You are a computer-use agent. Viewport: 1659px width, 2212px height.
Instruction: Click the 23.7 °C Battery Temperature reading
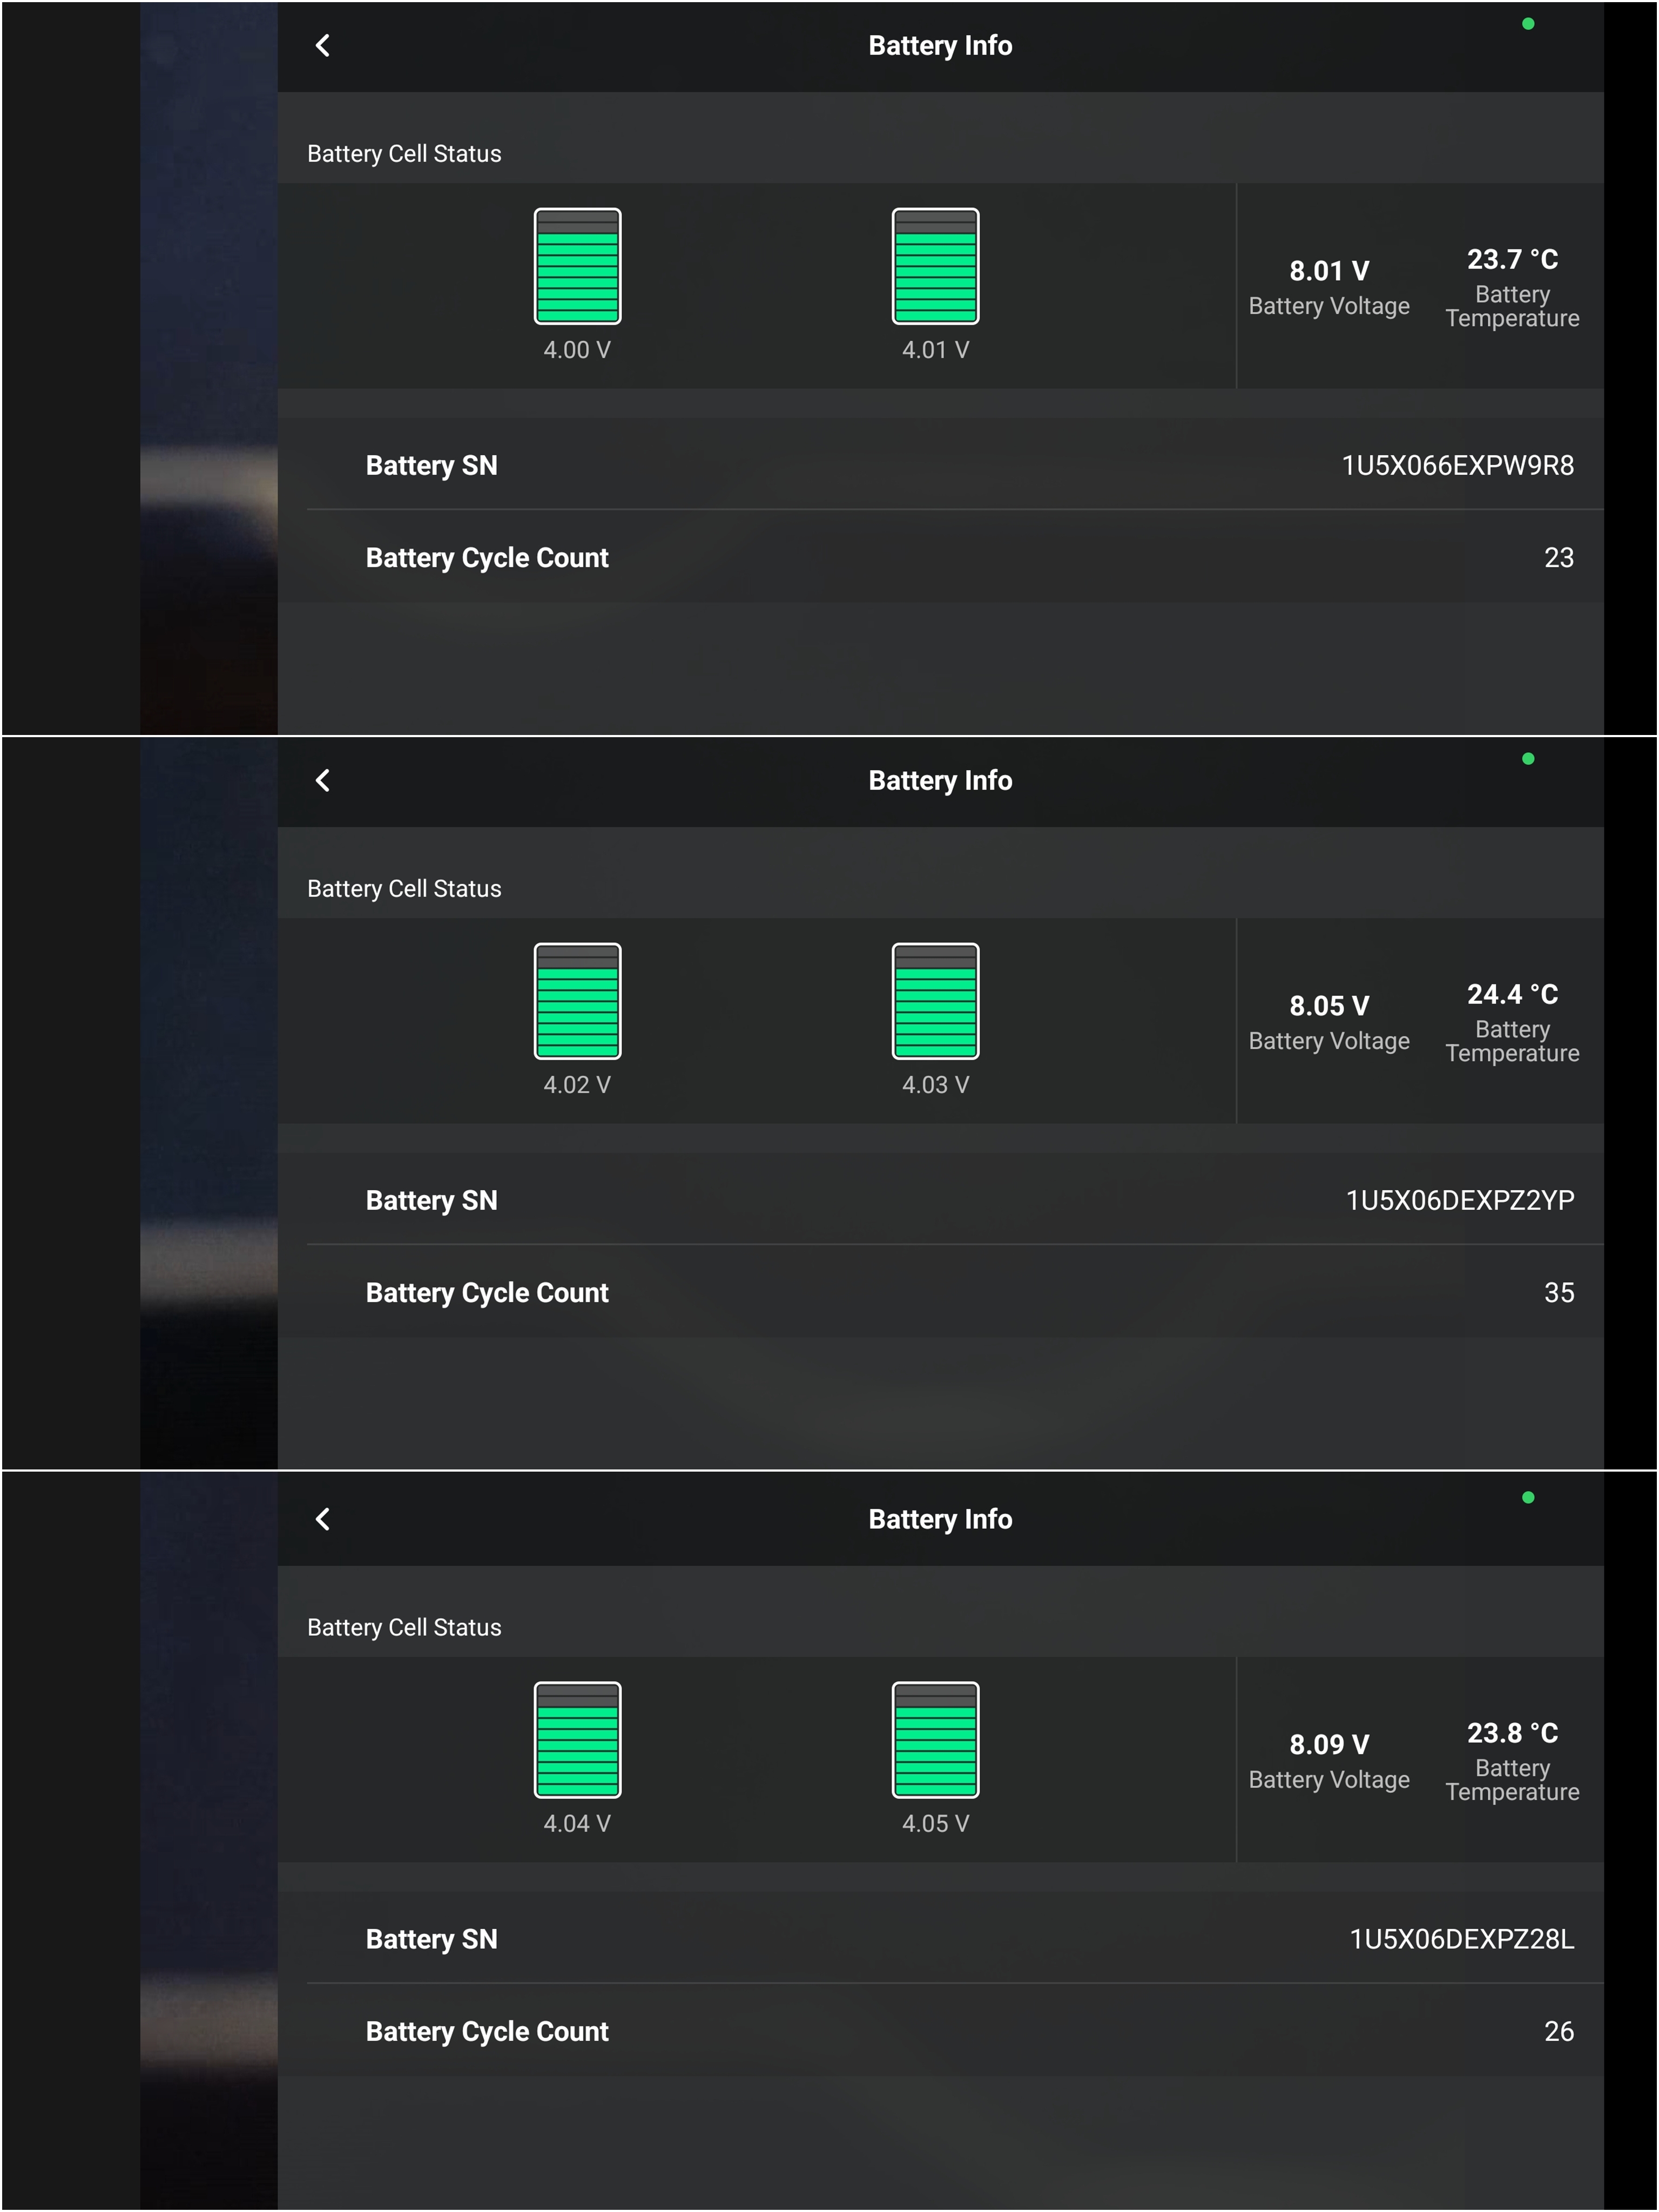click(x=1512, y=259)
